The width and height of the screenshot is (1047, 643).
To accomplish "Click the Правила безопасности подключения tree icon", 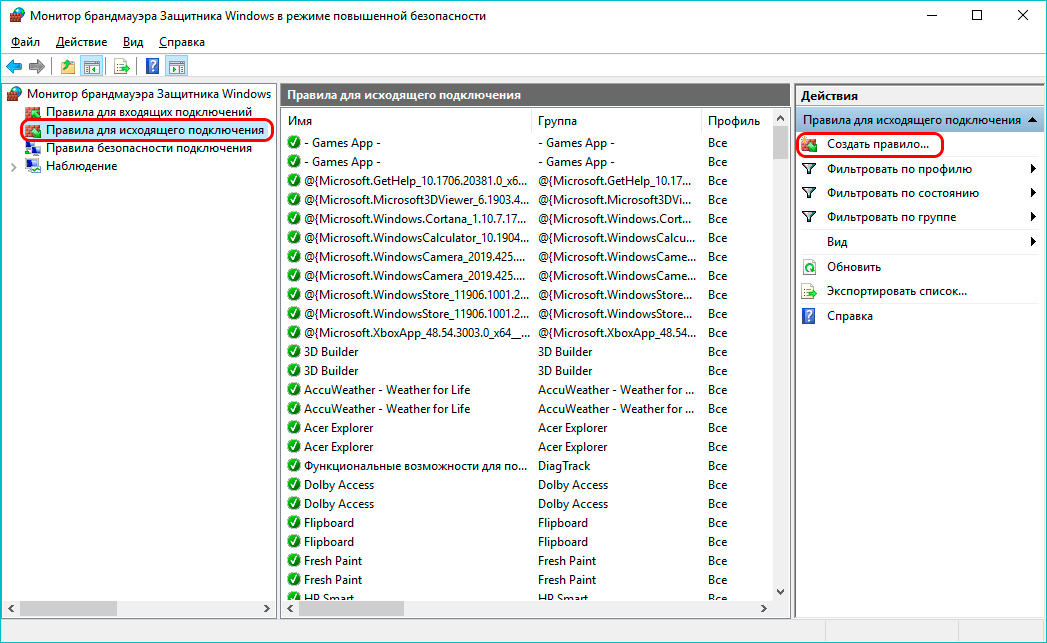I will [33, 148].
